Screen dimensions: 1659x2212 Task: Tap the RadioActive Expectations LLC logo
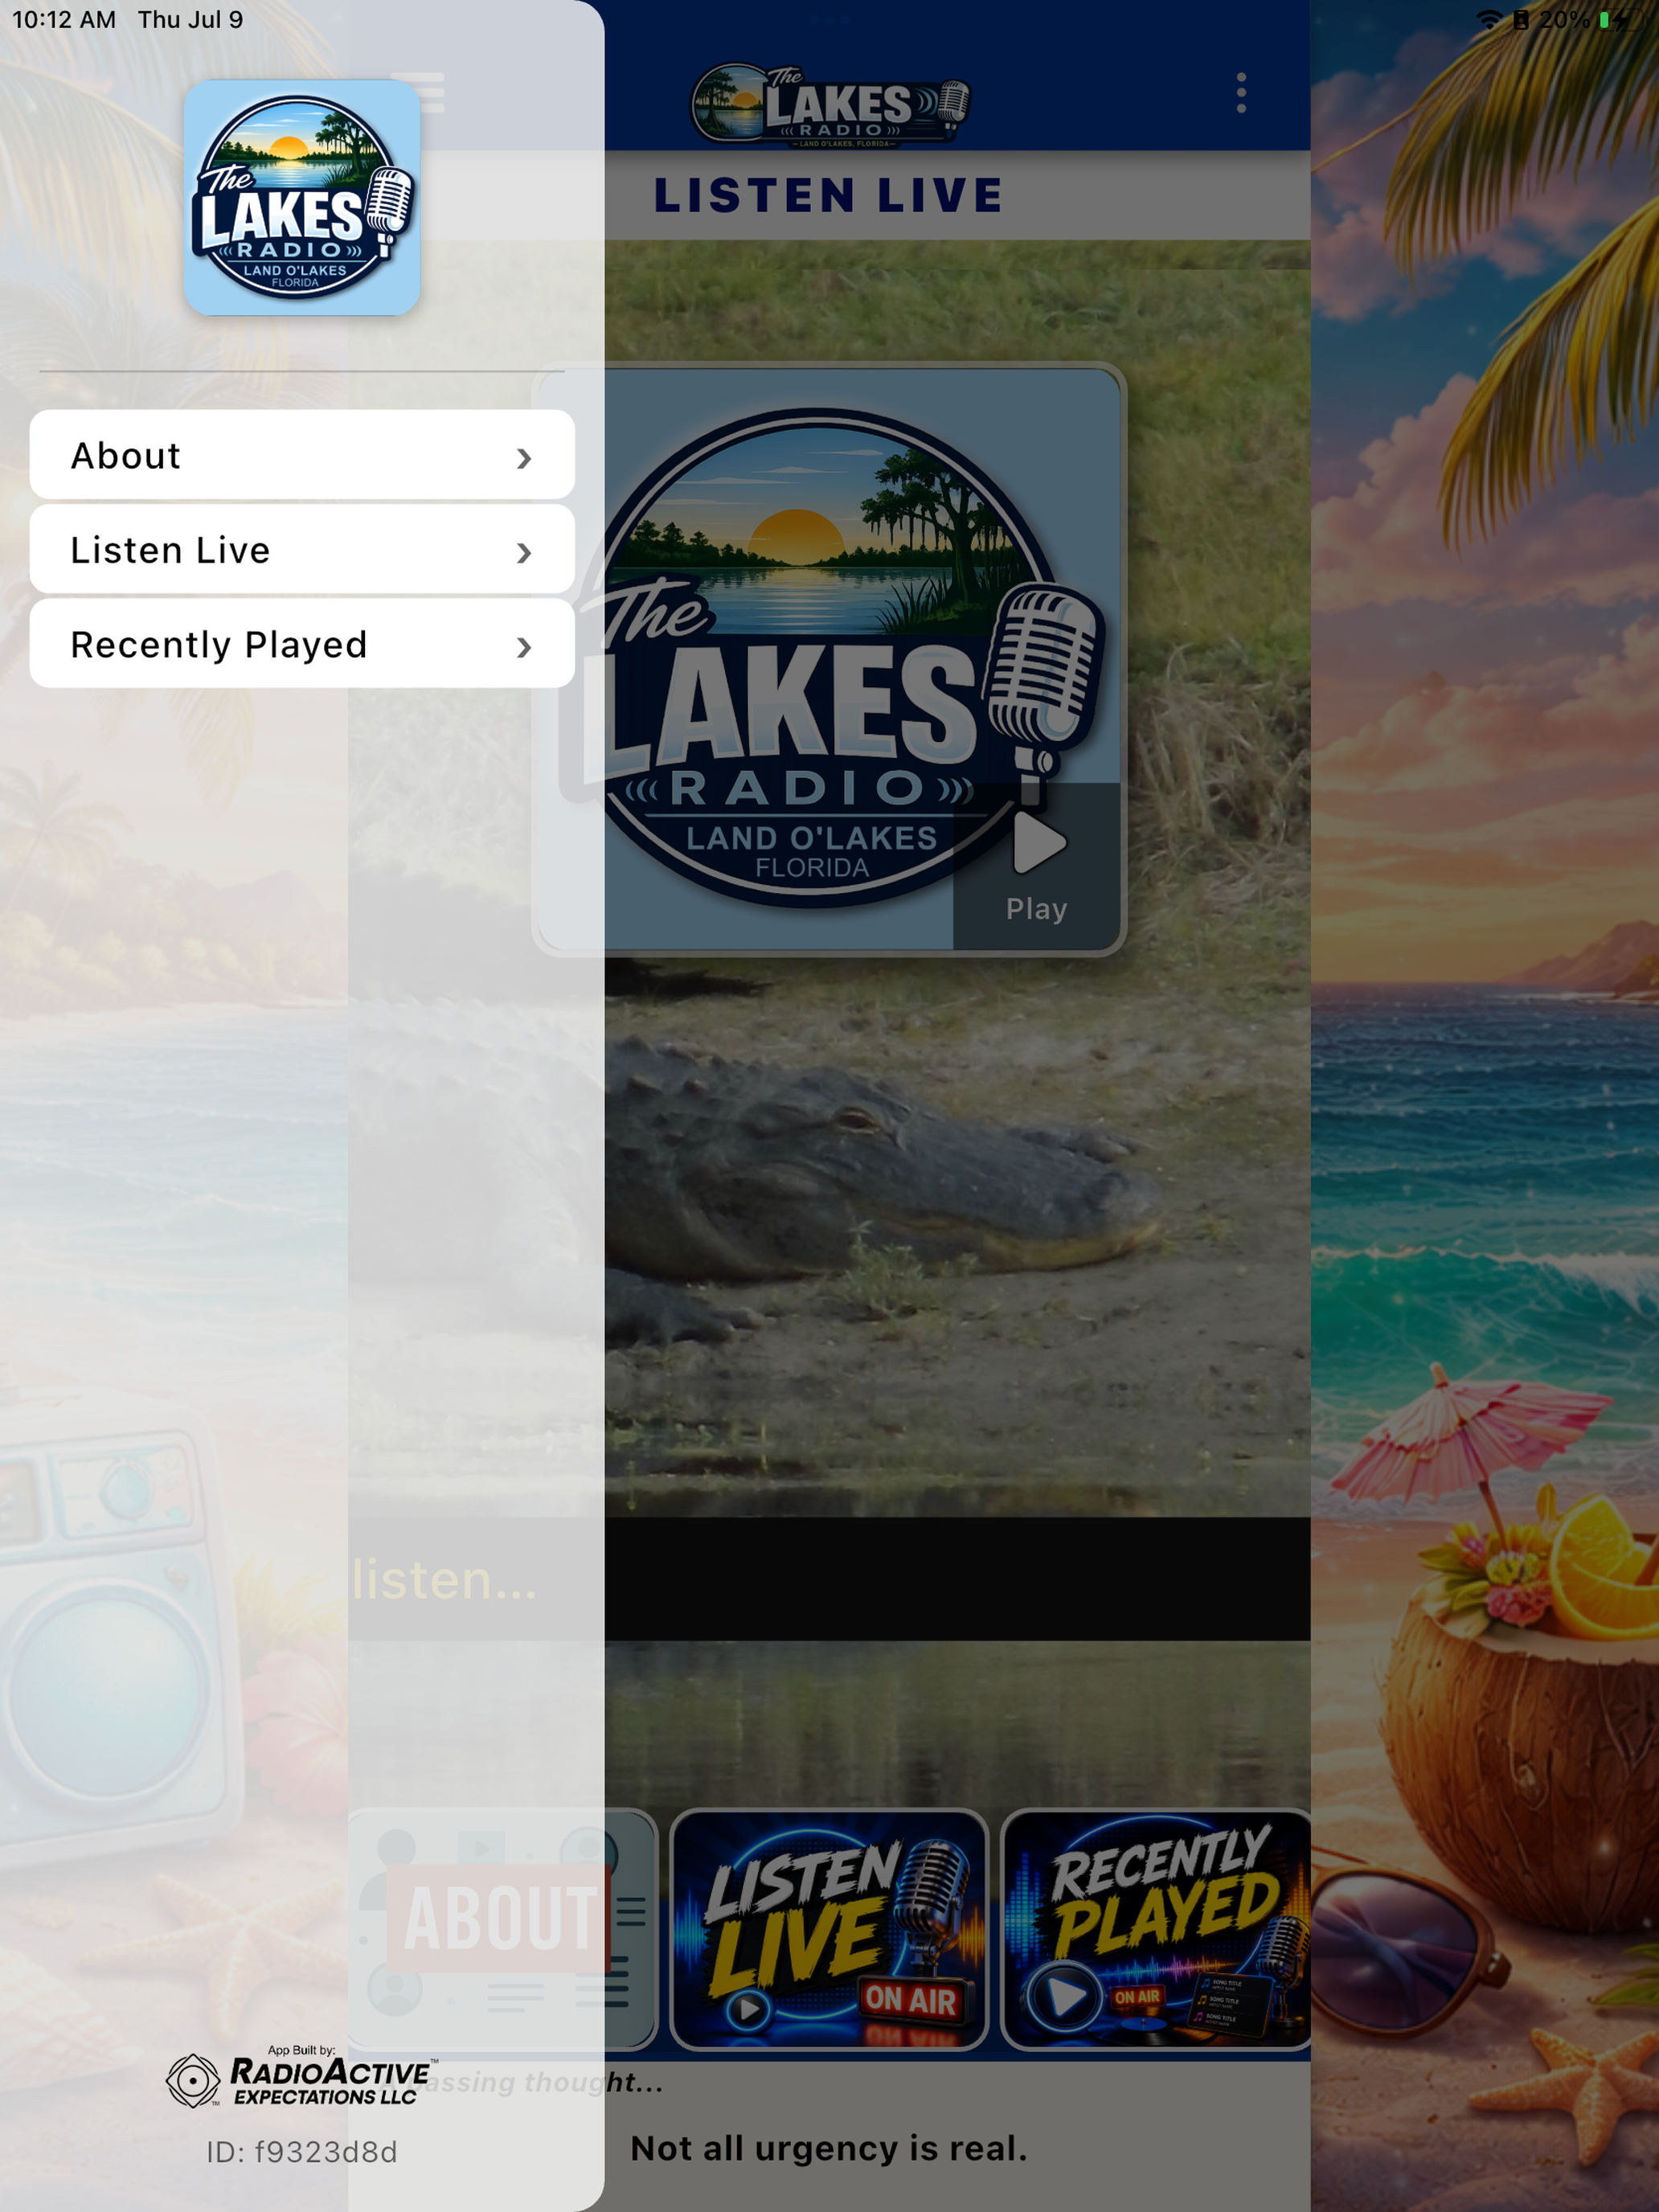pos(302,2077)
